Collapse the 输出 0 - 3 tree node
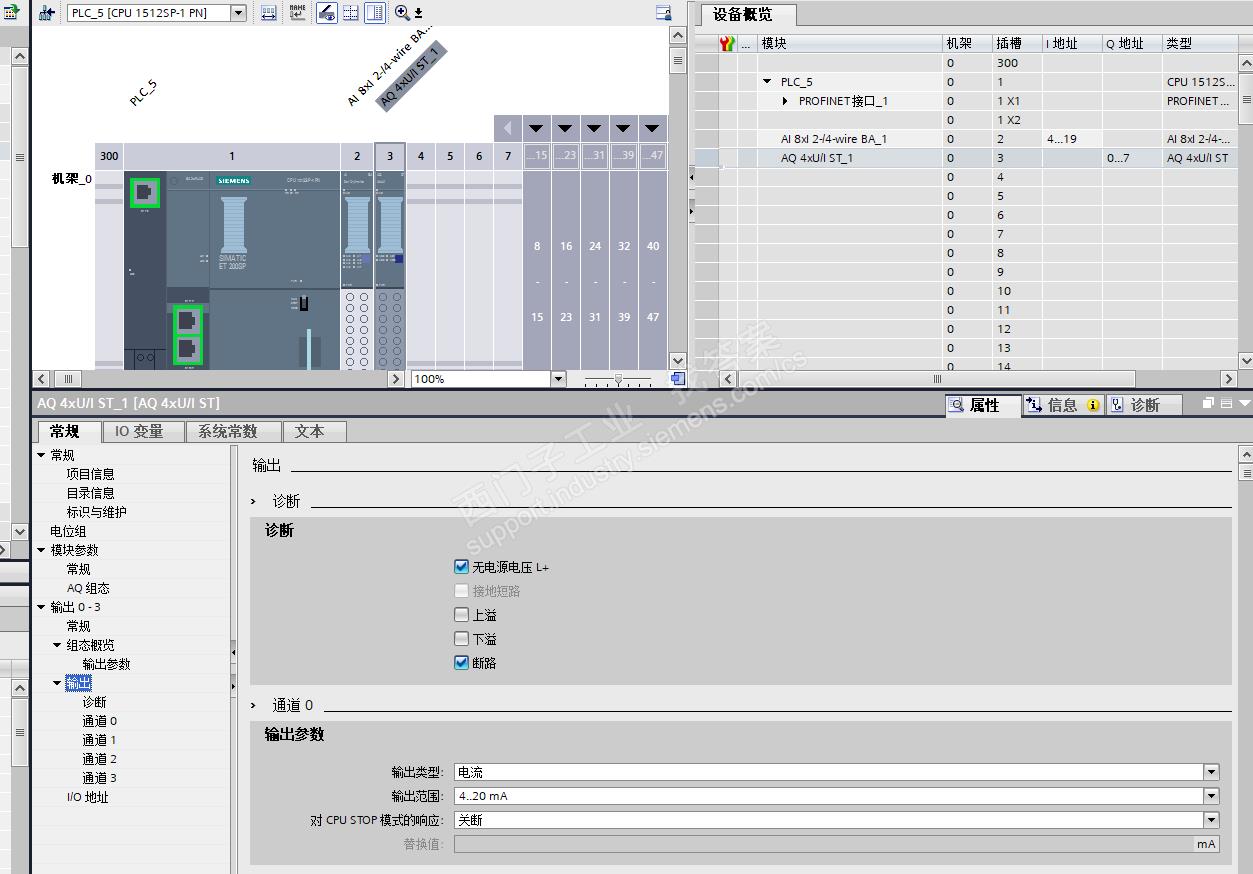Viewport: 1253px width, 874px height. [x=41, y=607]
